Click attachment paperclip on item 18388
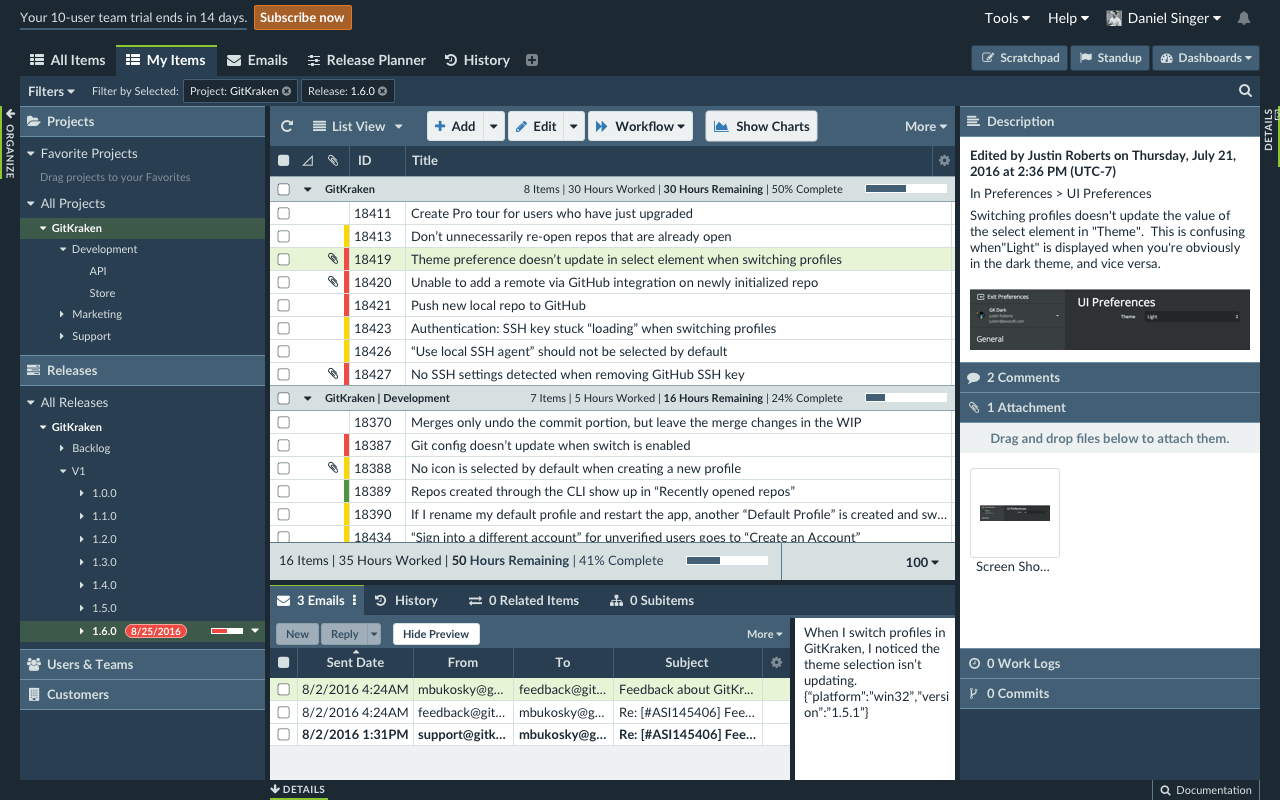 pyautogui.click(x=333, y=468)
